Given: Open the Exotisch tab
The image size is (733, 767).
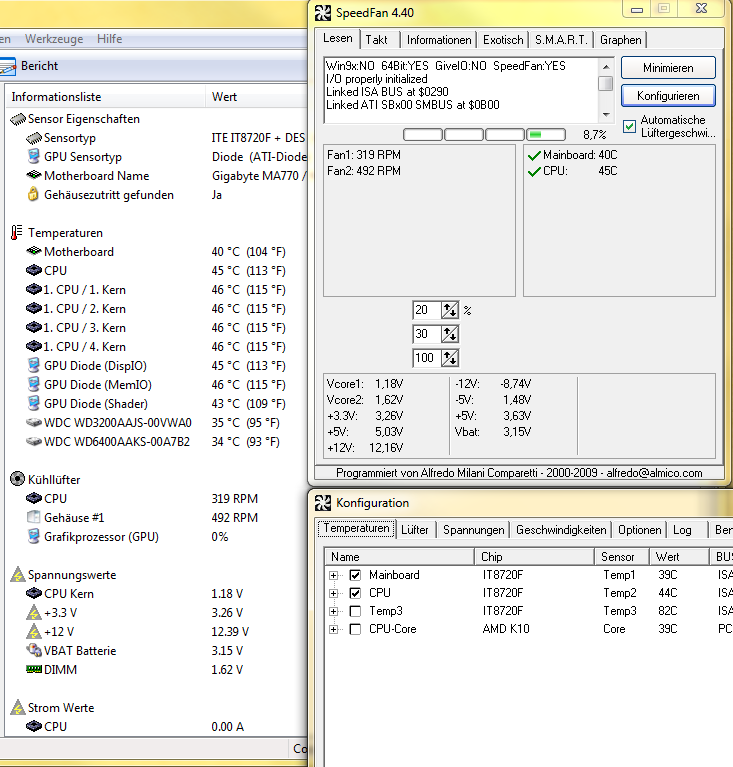Looking at the screenshot, I should click(x=503, y=40).
